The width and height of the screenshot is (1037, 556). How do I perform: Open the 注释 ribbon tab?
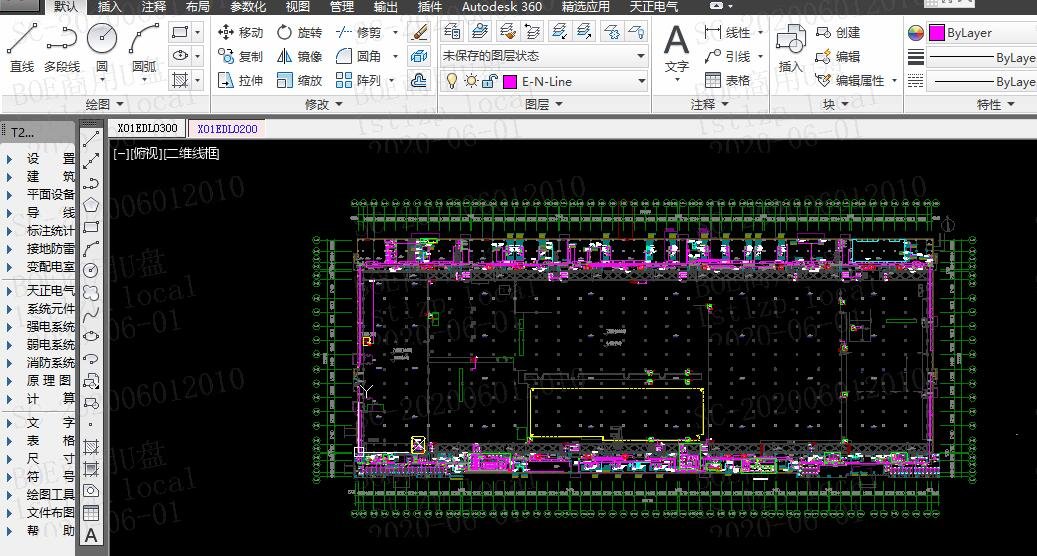(153, 7)
